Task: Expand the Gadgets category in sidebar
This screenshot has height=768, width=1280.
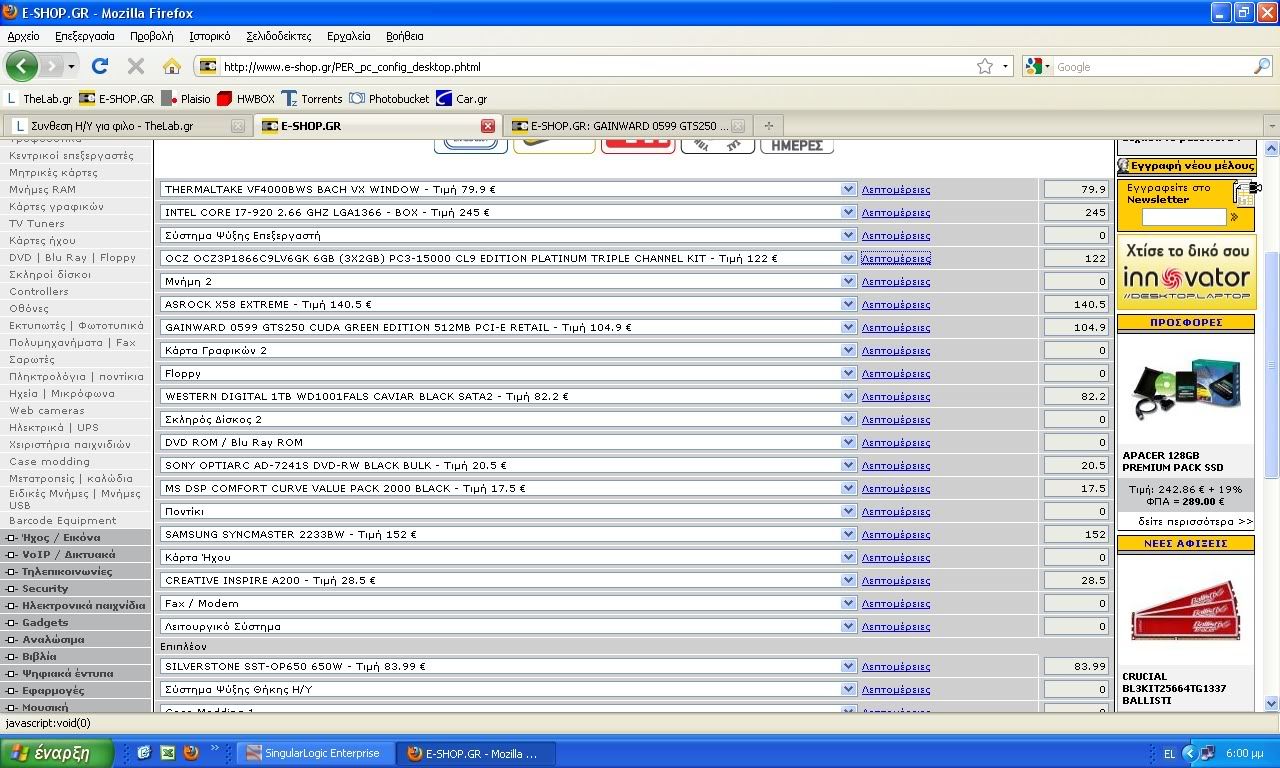Action: coord(45,623)
